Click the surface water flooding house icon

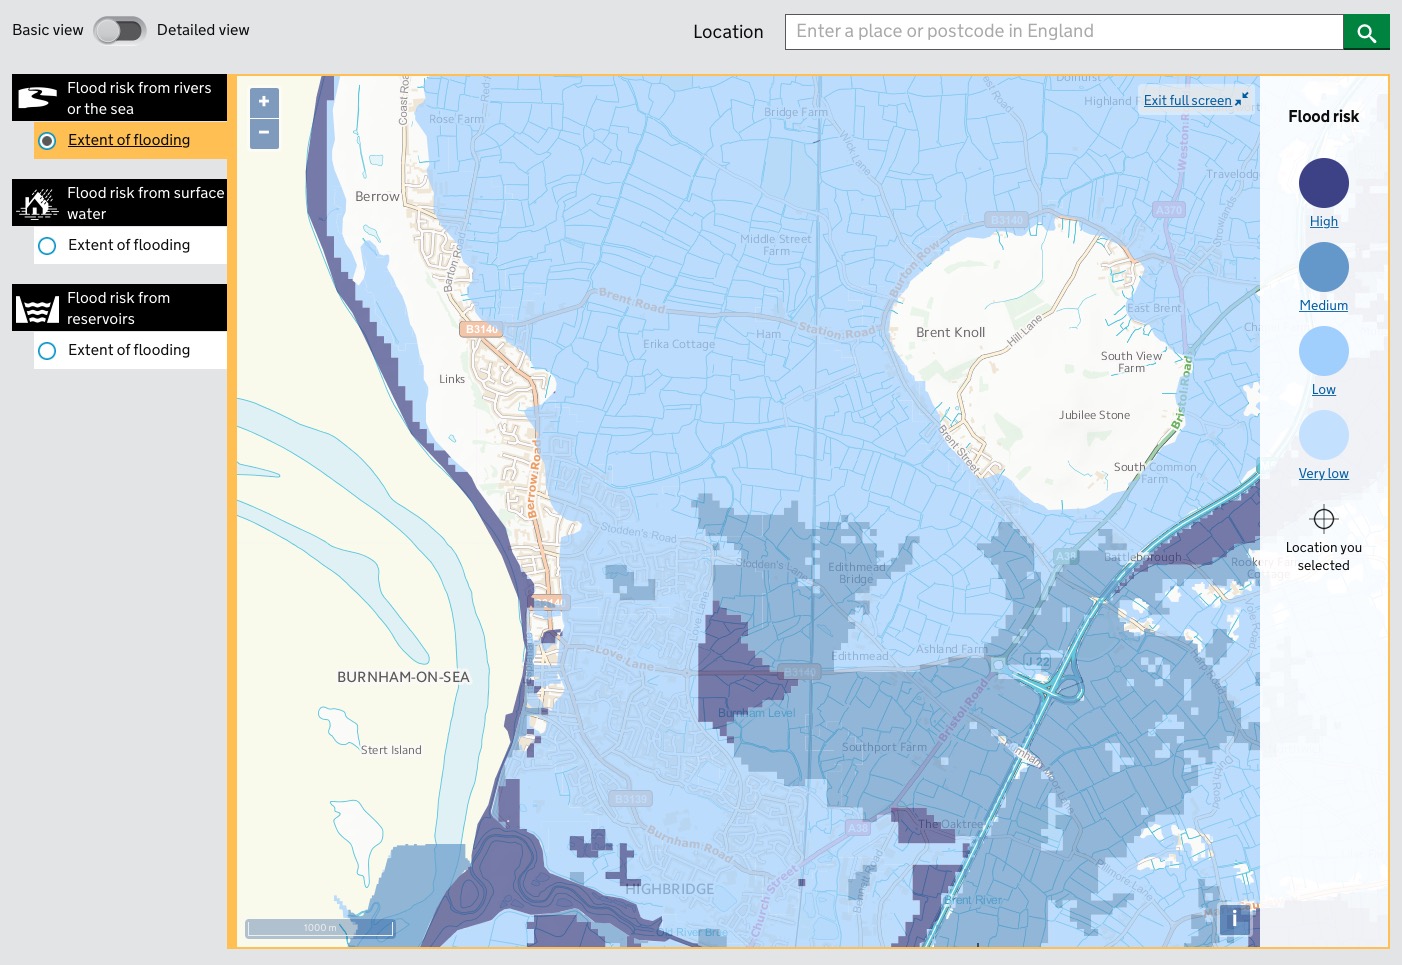(x=37, y=203)
